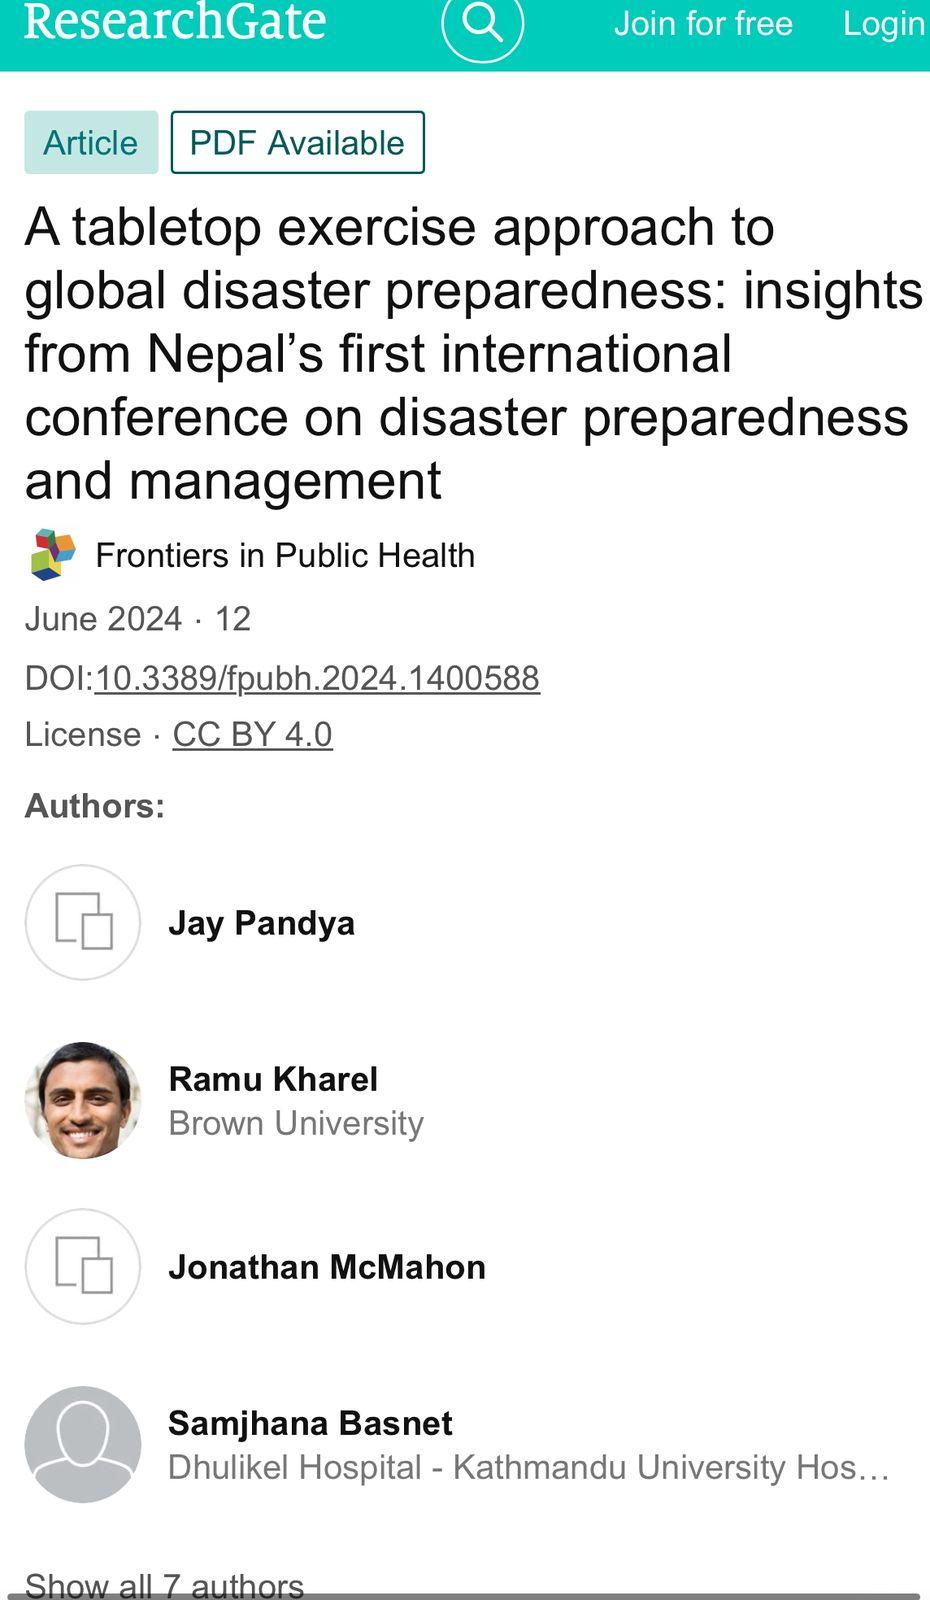Open Samjhana Basnet's author name link
This screenshot has width=930, height=1600.
pos(310,1423)
